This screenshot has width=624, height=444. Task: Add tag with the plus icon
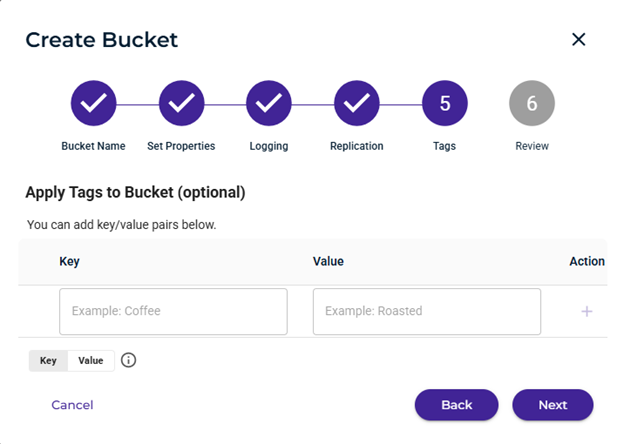click(587, 312)
